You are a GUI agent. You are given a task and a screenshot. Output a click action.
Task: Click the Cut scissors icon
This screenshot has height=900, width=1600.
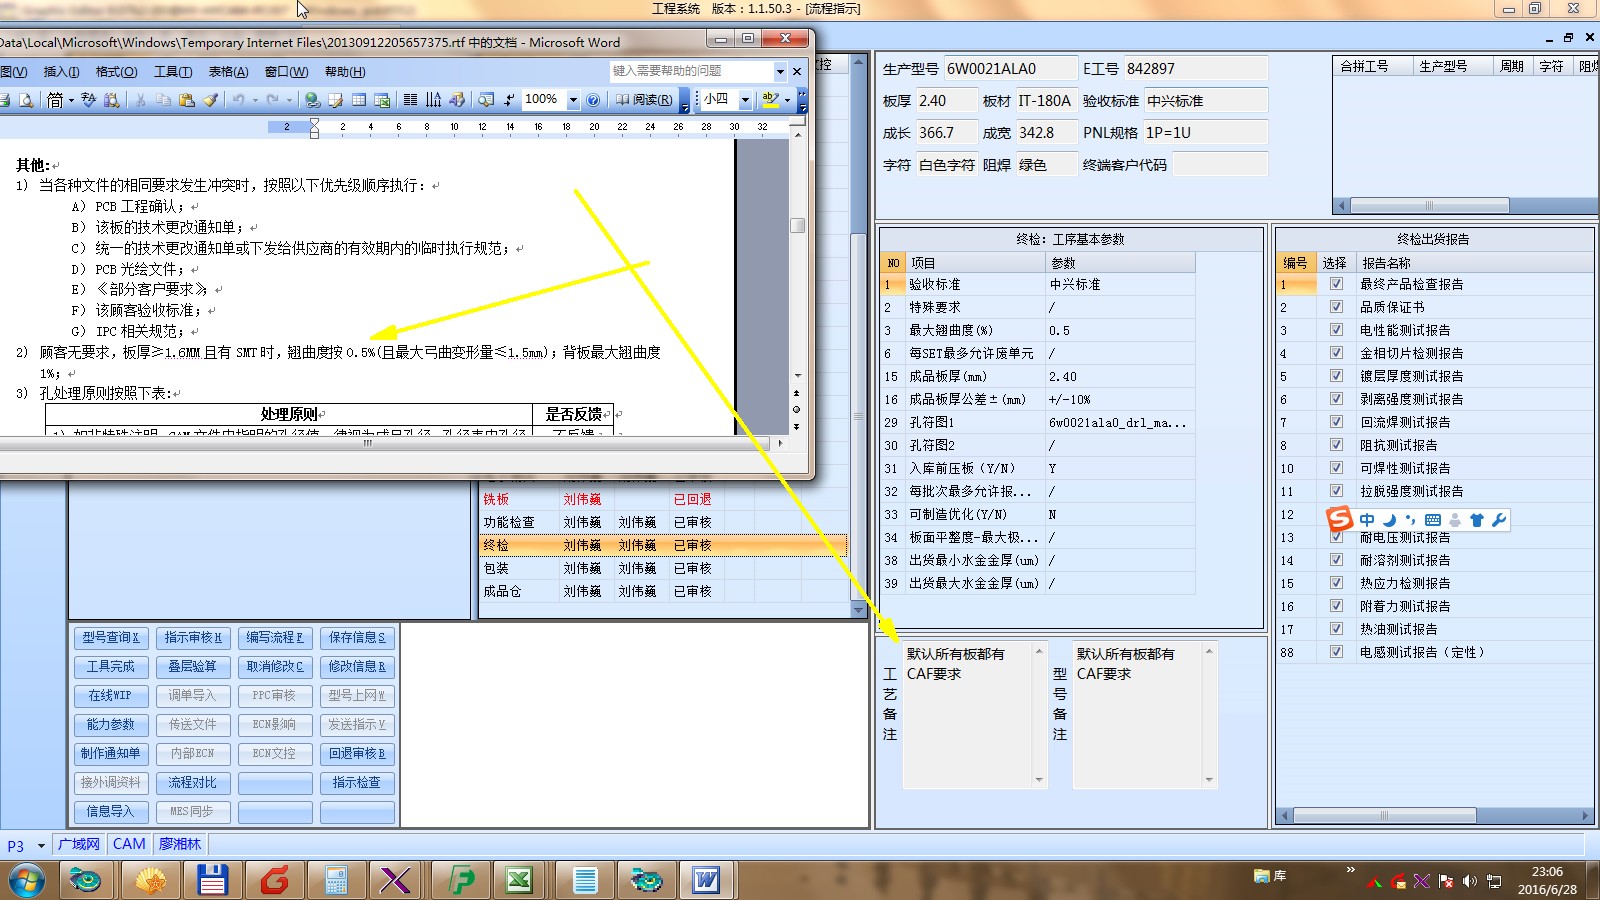(140, 100)
